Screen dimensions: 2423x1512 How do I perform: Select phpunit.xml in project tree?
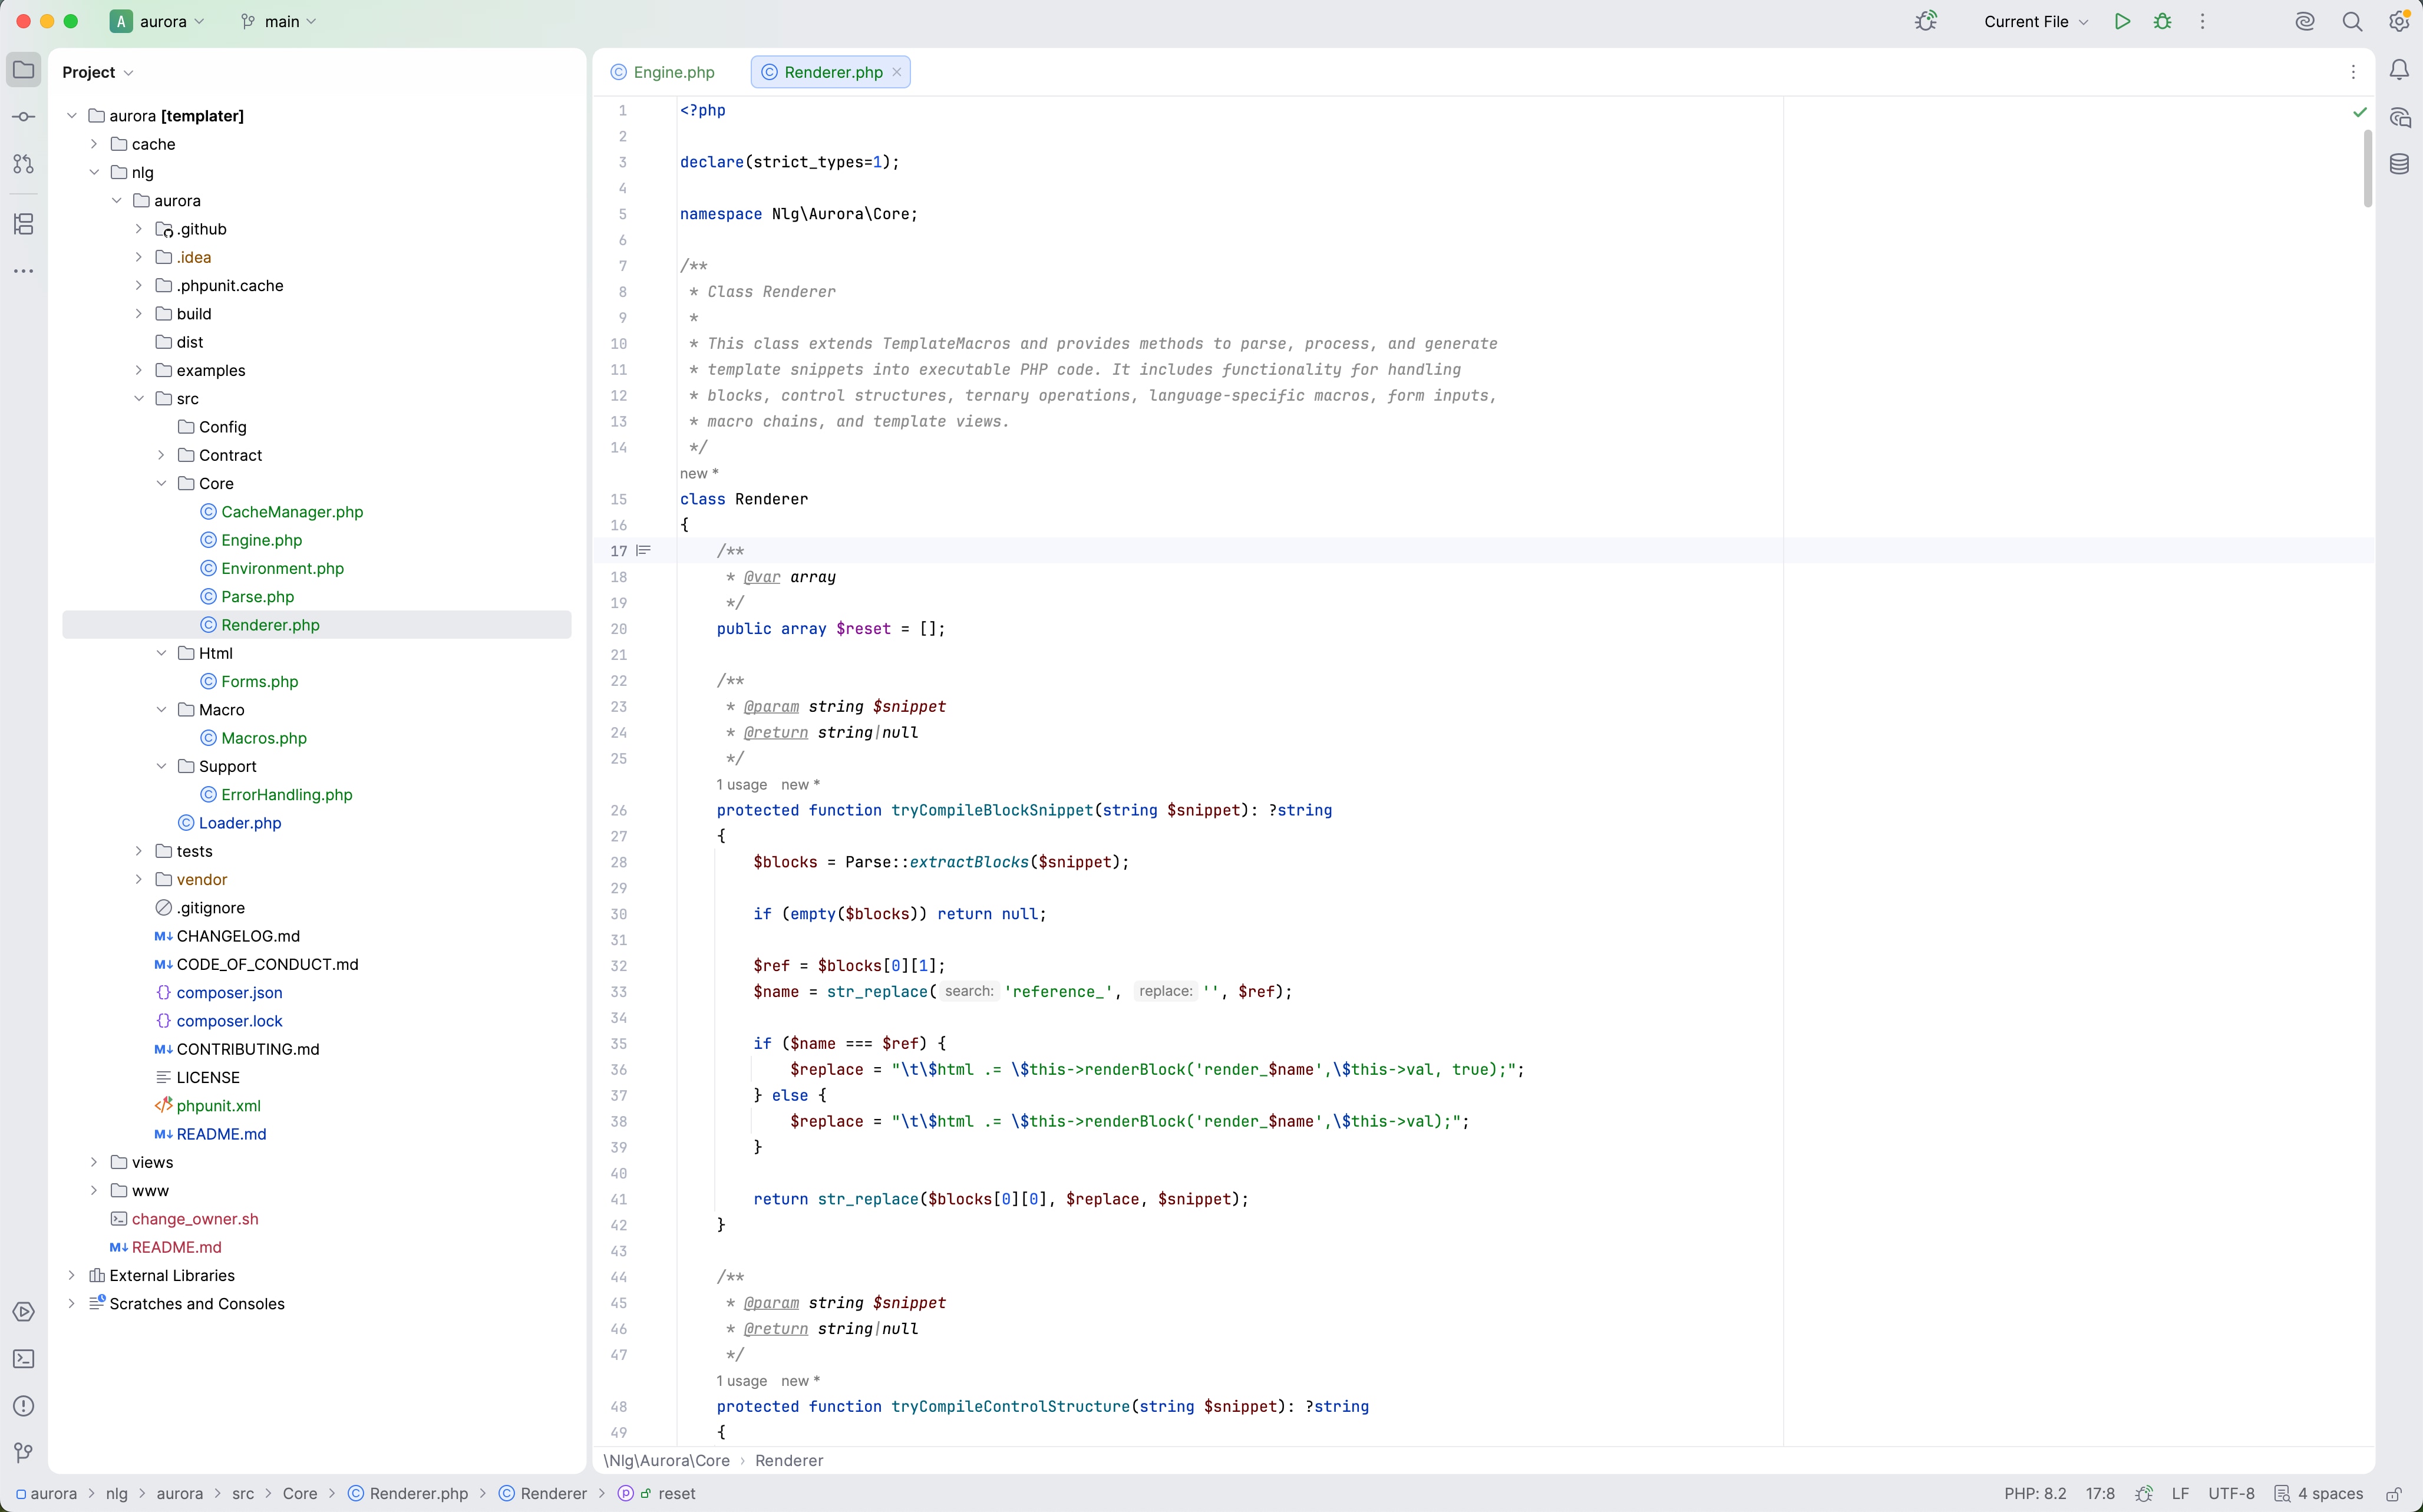pos(218,1105)
